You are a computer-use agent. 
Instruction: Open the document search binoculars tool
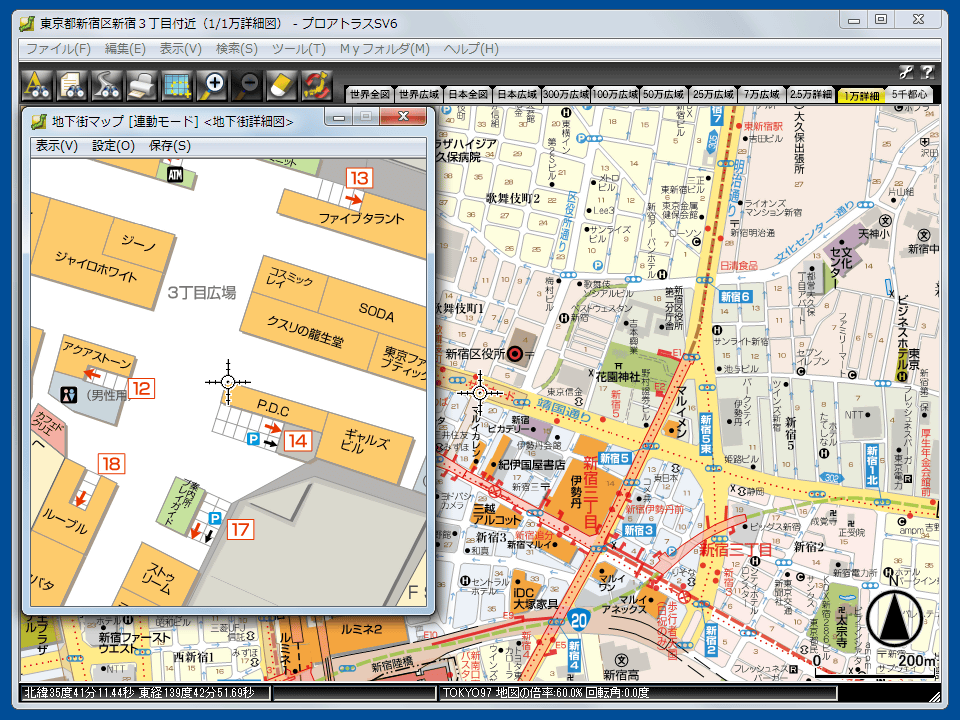(73, 85)
